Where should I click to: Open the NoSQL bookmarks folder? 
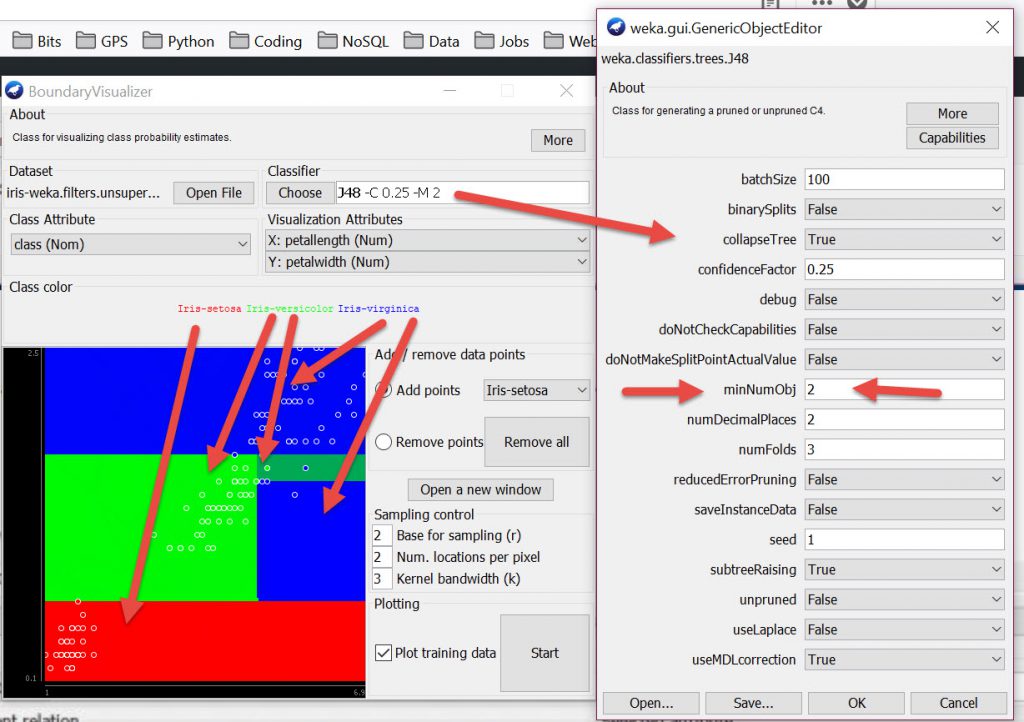[x=358, y=41]
